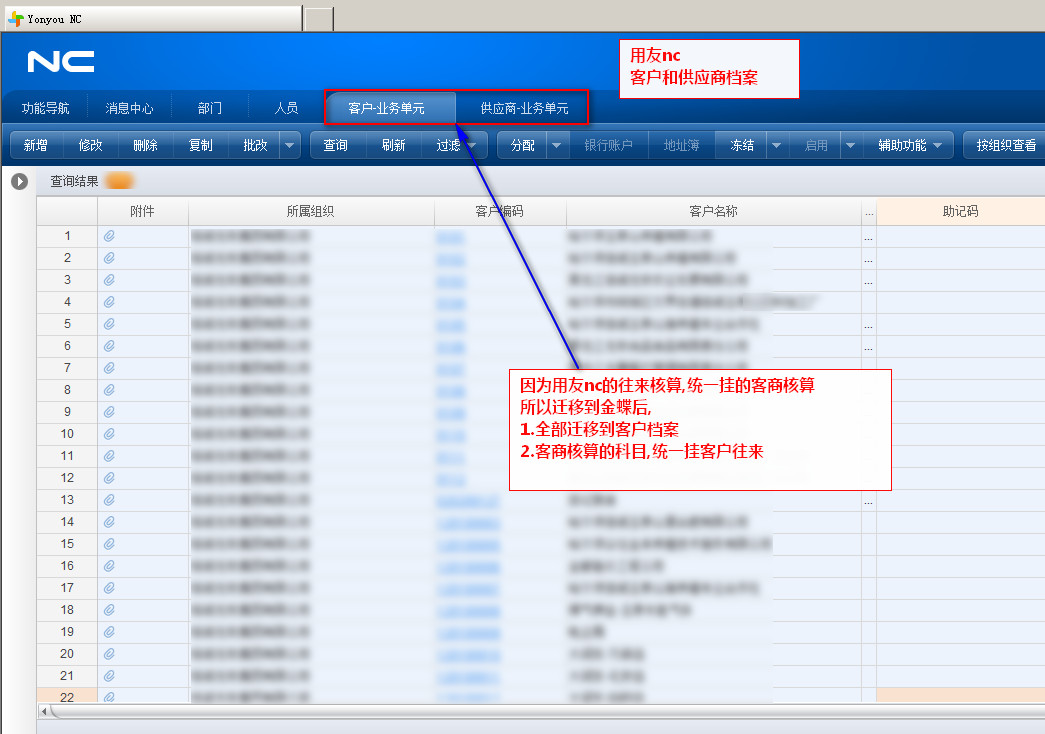This screenshot has height=734, width=1045.
Task: Open attachment paperclip in row 5
Action: (x=109, y=324)
